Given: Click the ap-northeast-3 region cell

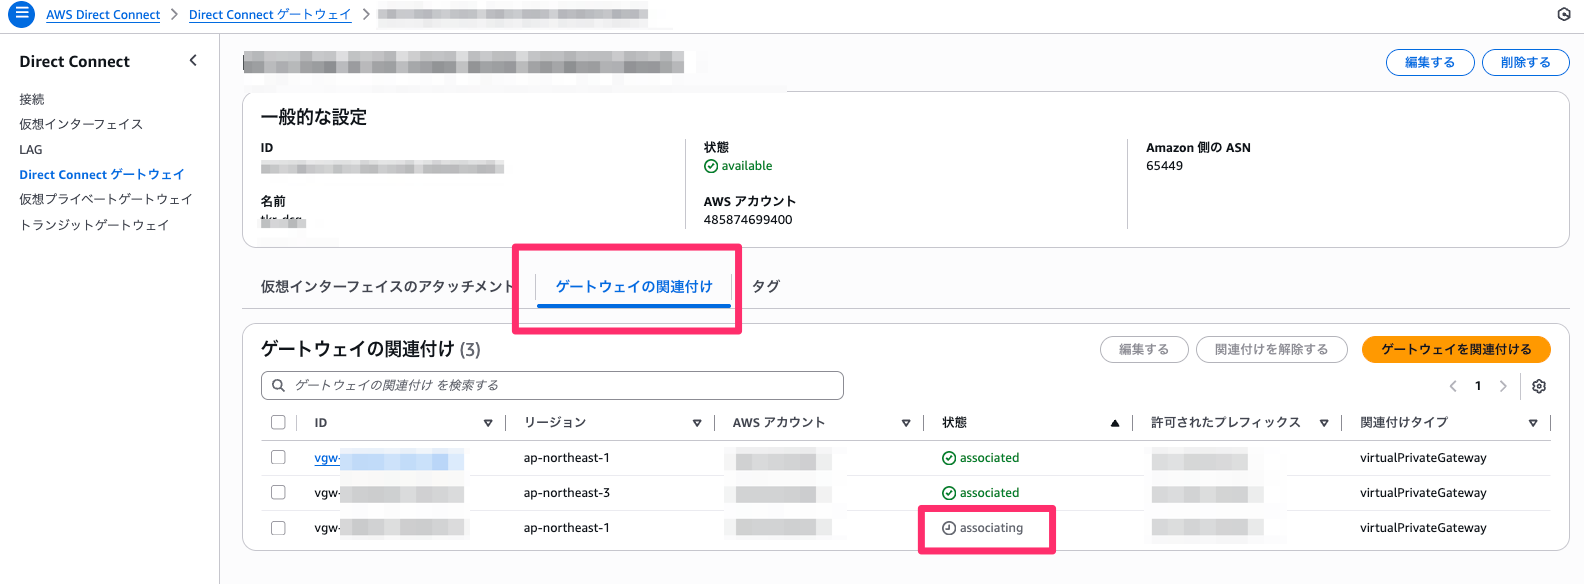Looking at the screenshot, I should [567, 493].
